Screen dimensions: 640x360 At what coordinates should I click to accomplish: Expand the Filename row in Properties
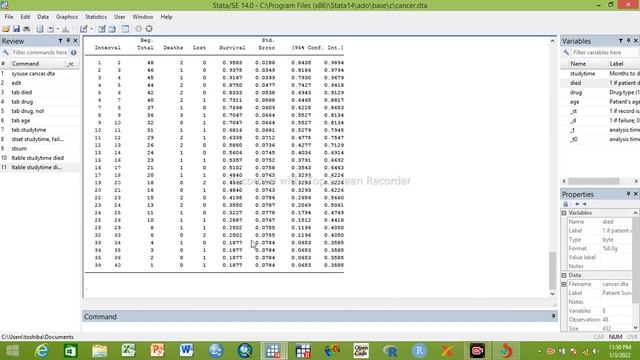pos(564,284)
